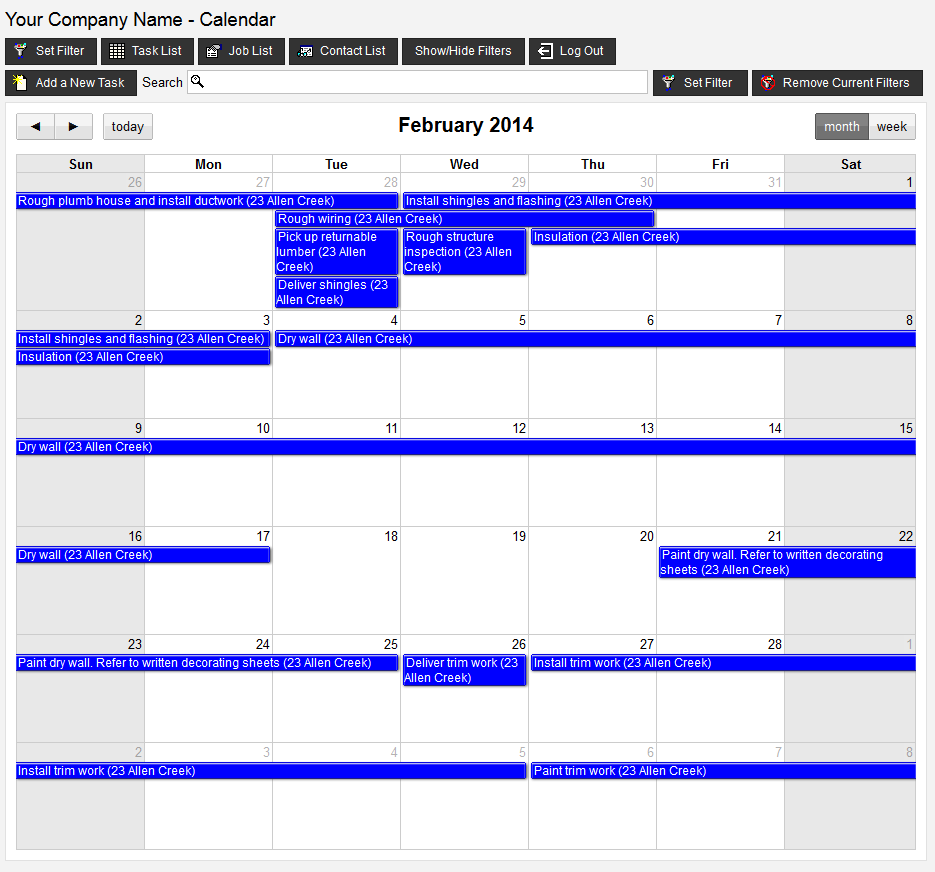The height and width of the screenshot is (872, 935).
Task: Click the search magnifier icon
Action: 197,82
